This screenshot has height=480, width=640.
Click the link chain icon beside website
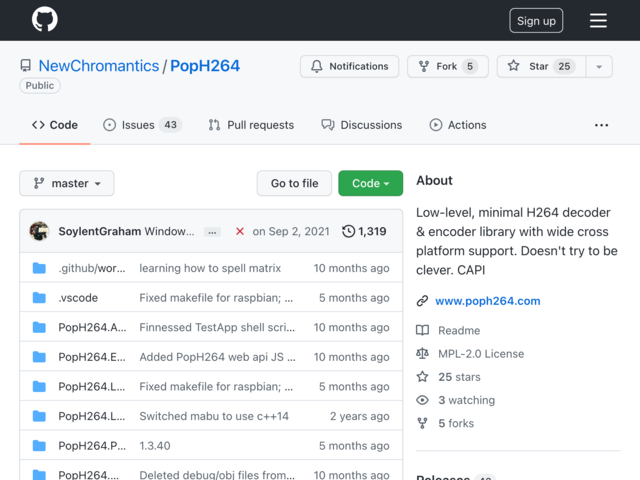tap(422, 301)
